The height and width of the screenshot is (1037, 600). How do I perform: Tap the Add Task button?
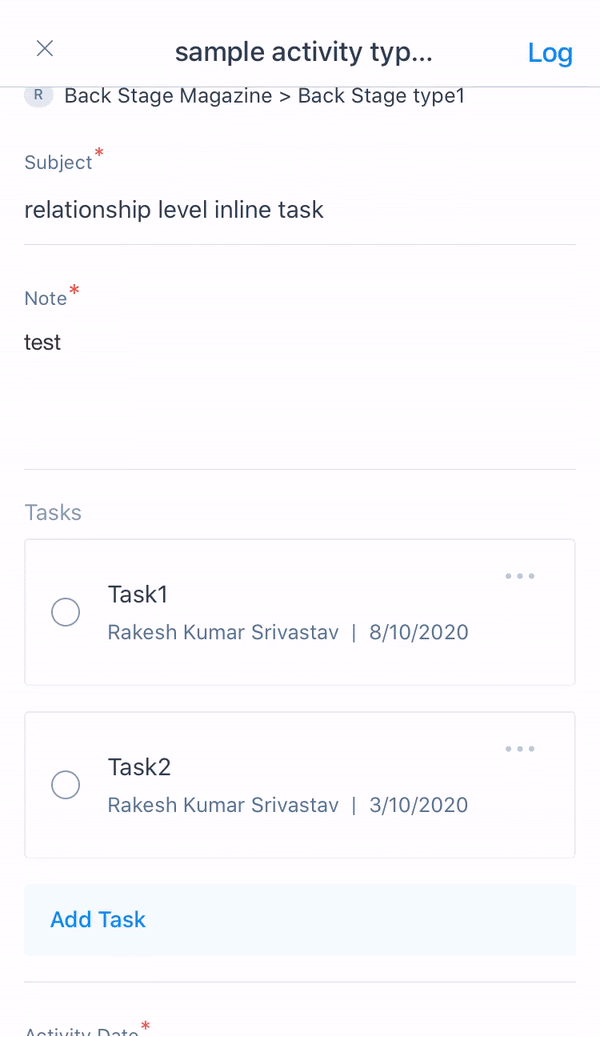98,920
